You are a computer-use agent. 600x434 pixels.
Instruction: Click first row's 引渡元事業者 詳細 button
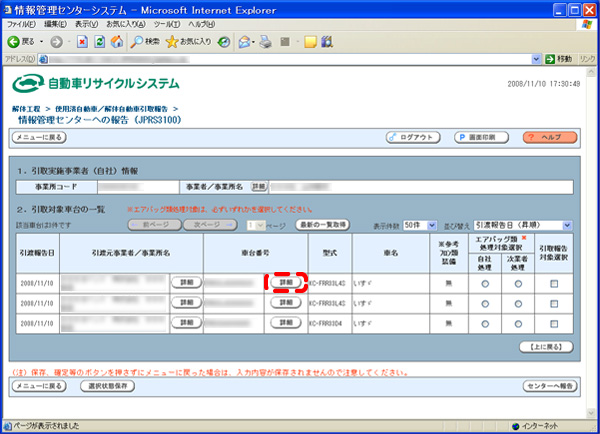point(186,282)
